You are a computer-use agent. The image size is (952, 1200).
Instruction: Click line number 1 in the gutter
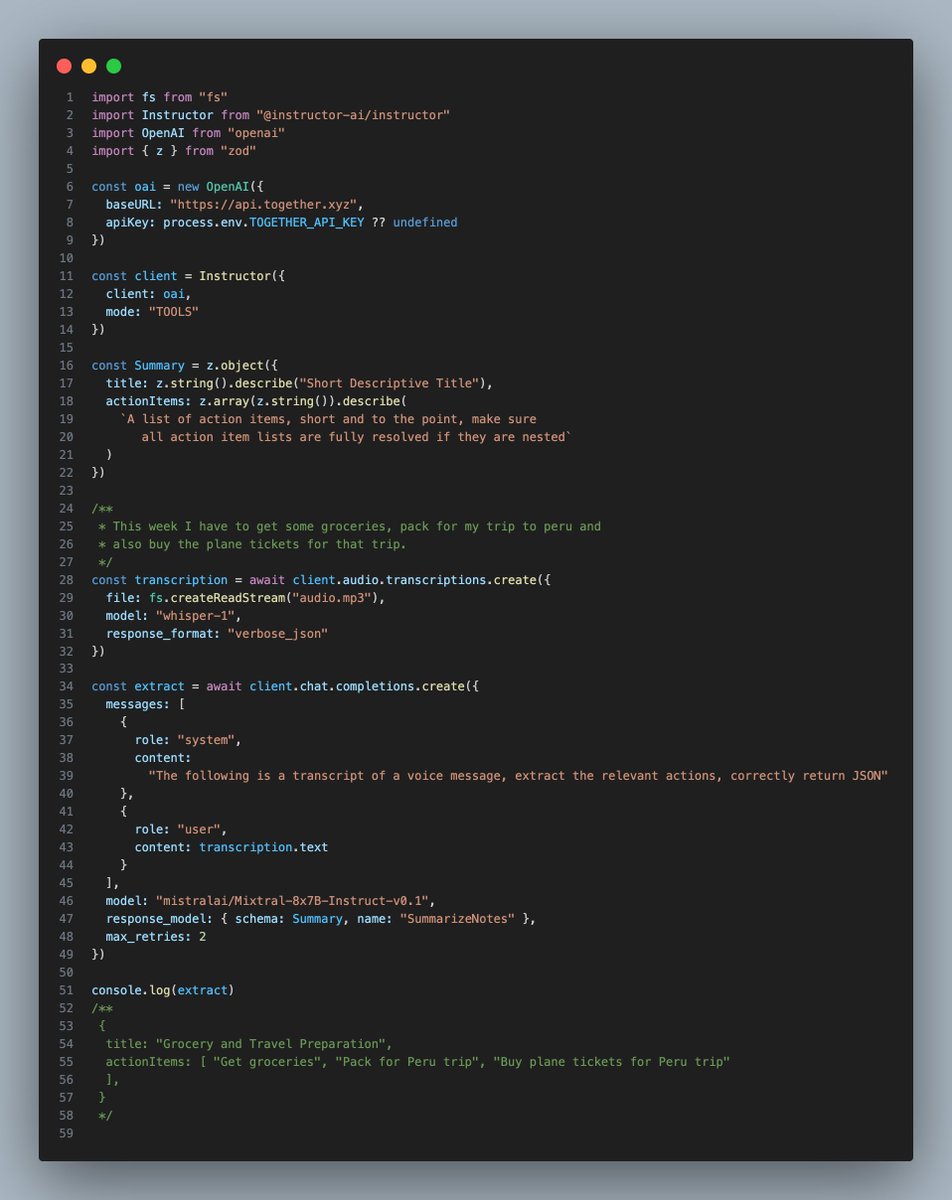[x=69, y=97]
